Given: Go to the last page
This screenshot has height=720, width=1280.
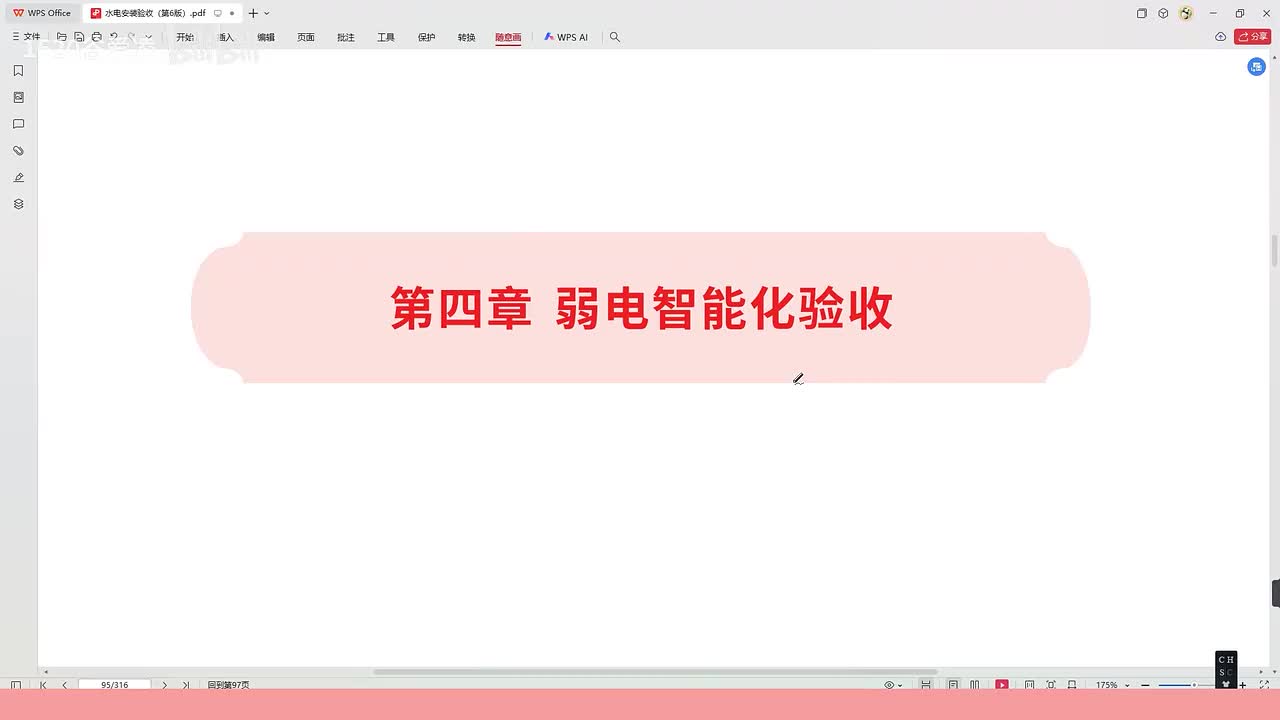Looking at the screenshot, I should tap(186, 685).
